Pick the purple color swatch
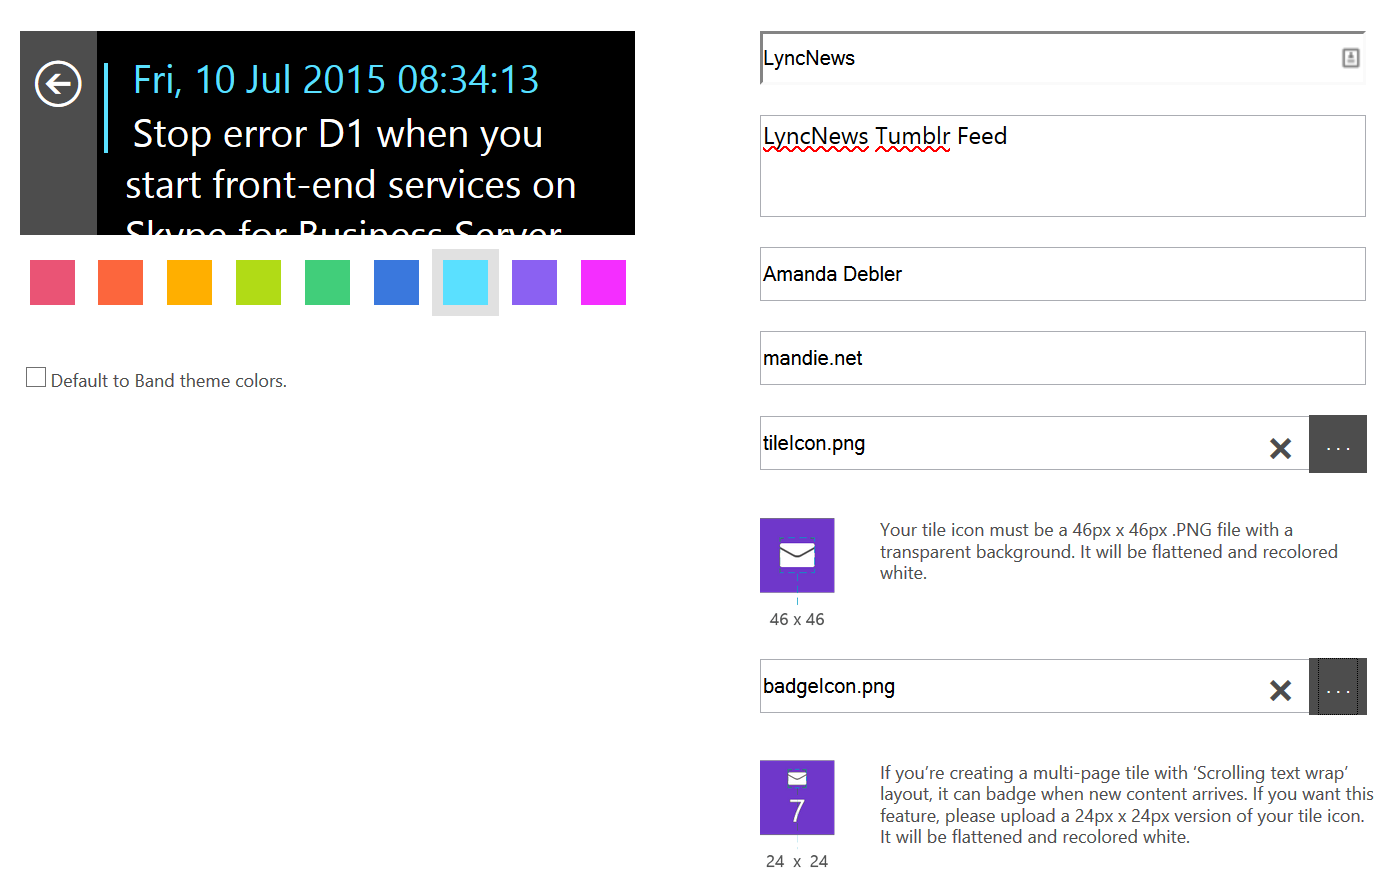 [x=534, y=282]
